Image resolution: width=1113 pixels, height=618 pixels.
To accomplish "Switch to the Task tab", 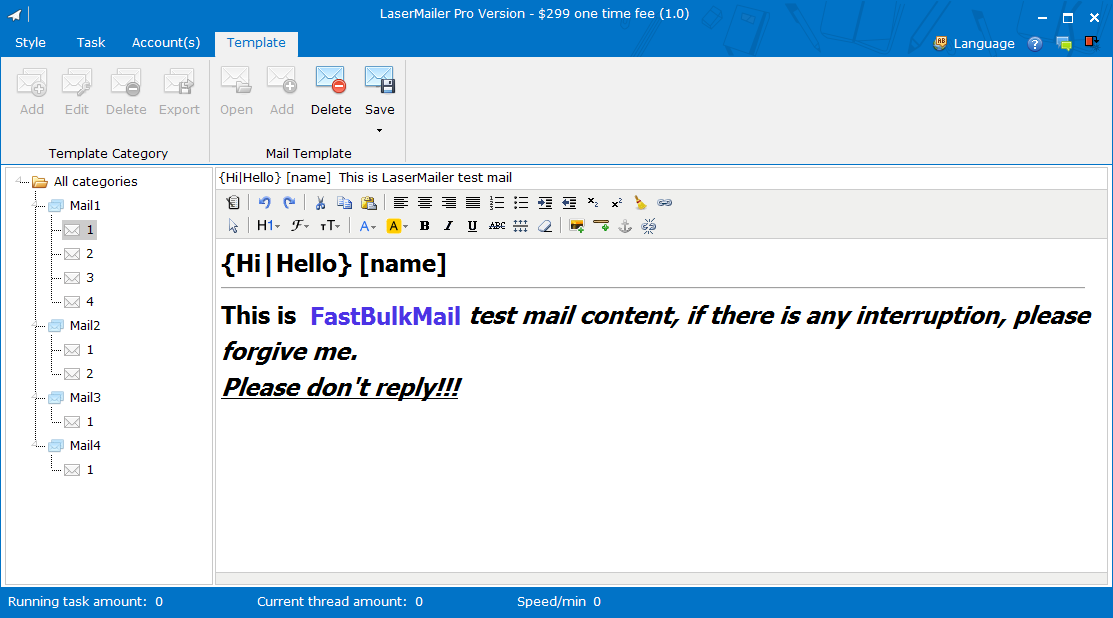I will point(91,43).
